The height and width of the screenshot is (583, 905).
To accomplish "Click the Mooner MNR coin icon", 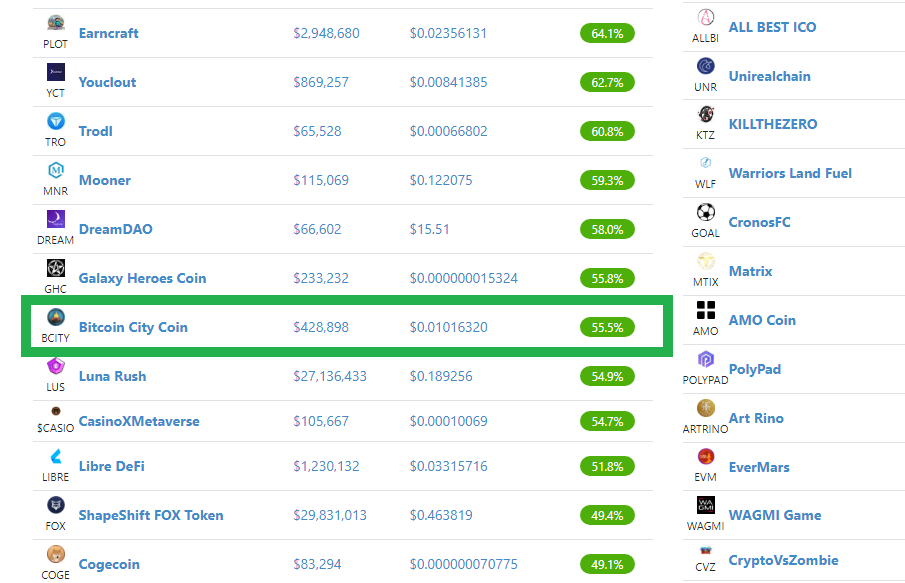I will tap(55, 170).
